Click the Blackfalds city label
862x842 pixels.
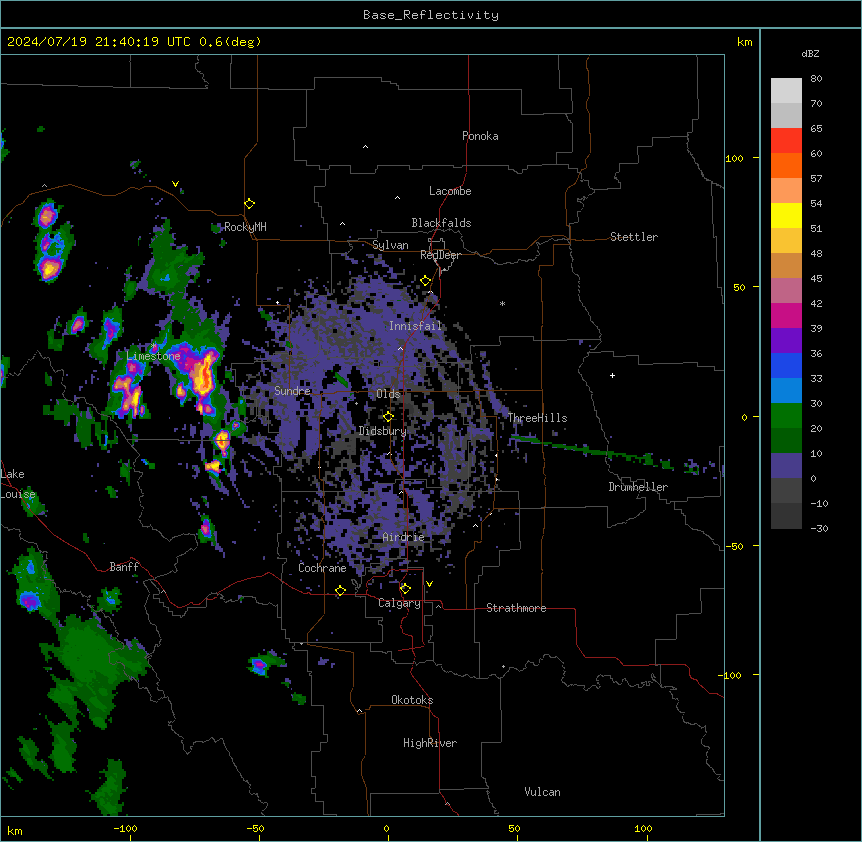click(441, 223)
